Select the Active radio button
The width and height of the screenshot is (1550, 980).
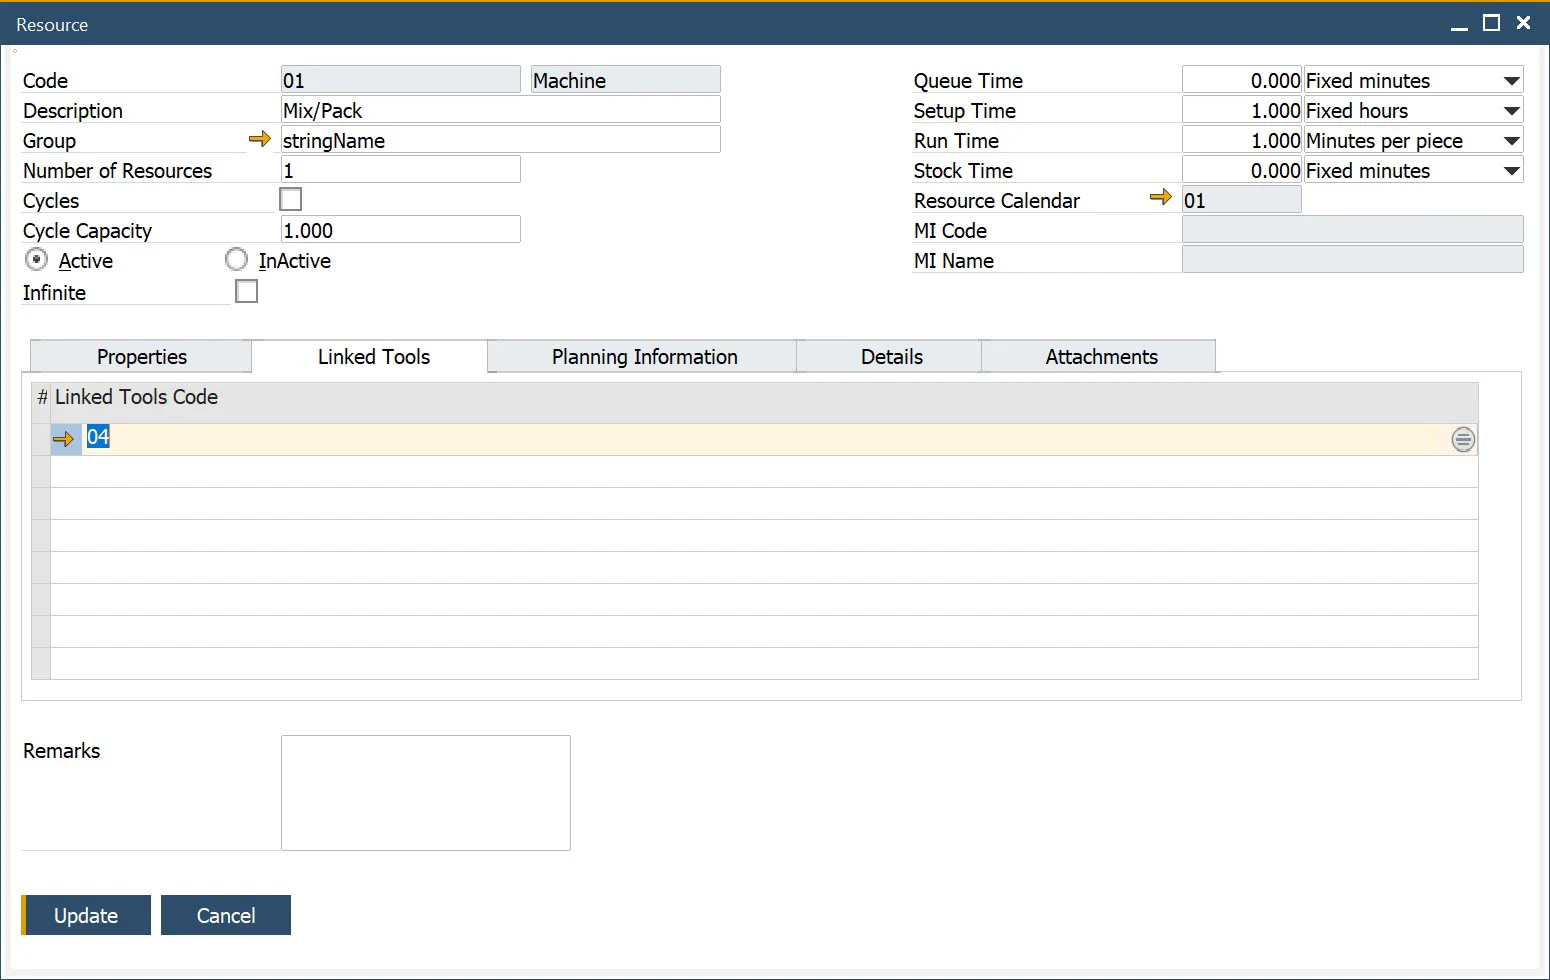(x=37, y=260)
